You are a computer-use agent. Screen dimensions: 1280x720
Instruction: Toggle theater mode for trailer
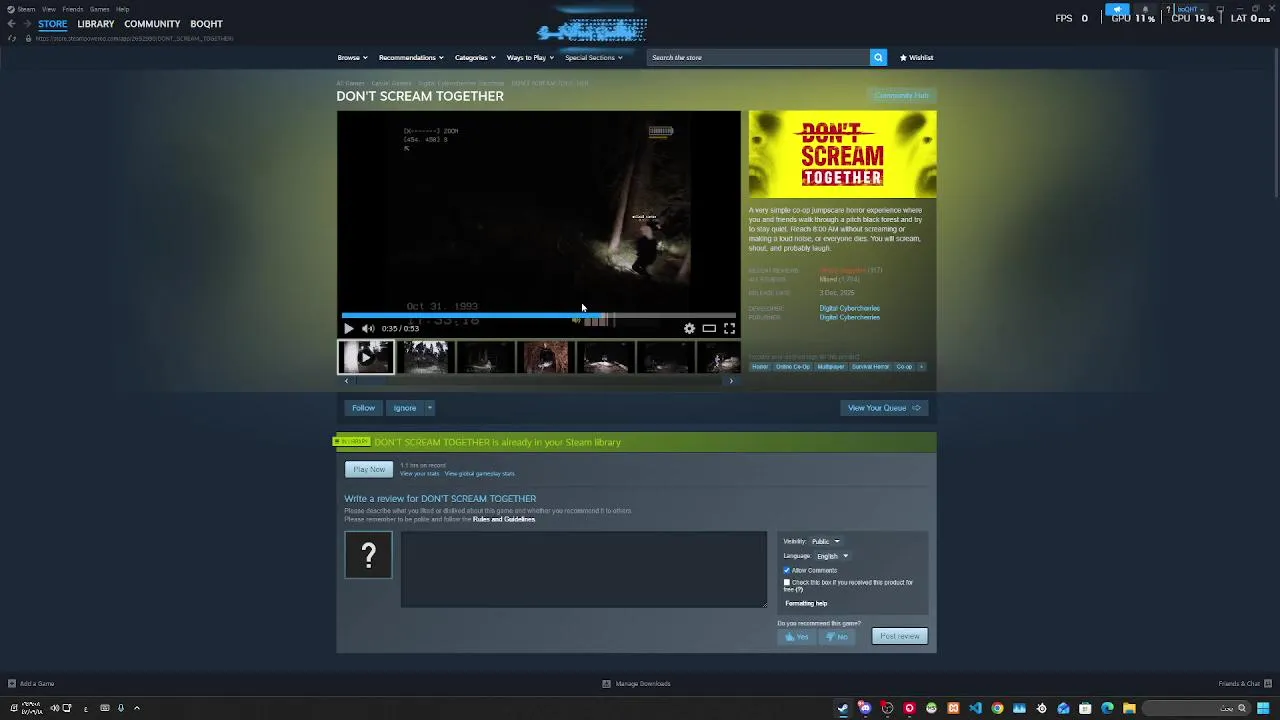tap(709, 328)
